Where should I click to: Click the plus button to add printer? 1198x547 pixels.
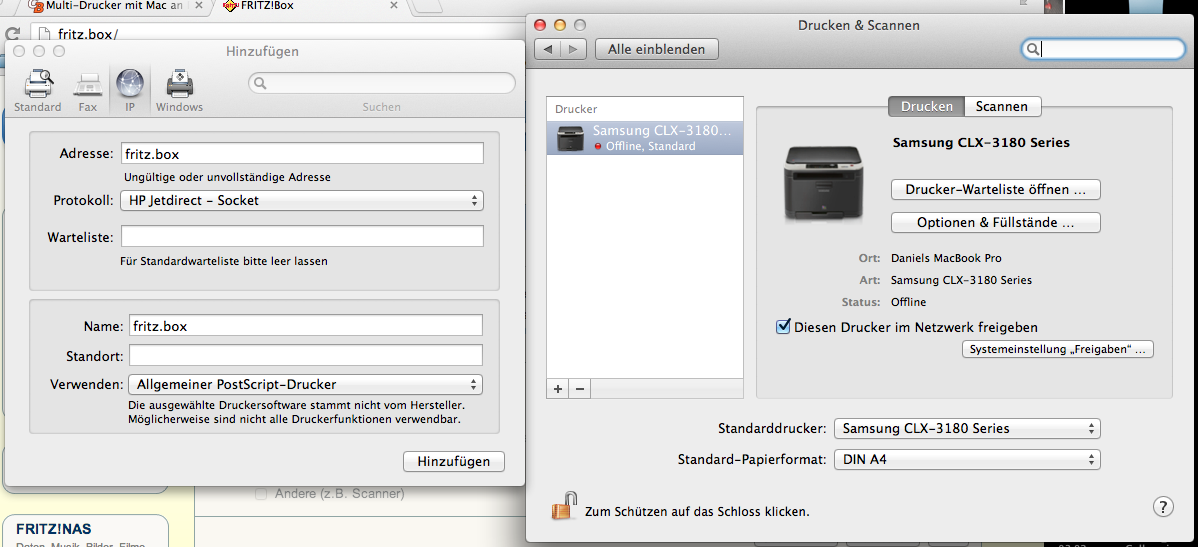pyautogui.click(x=558, y=389)
